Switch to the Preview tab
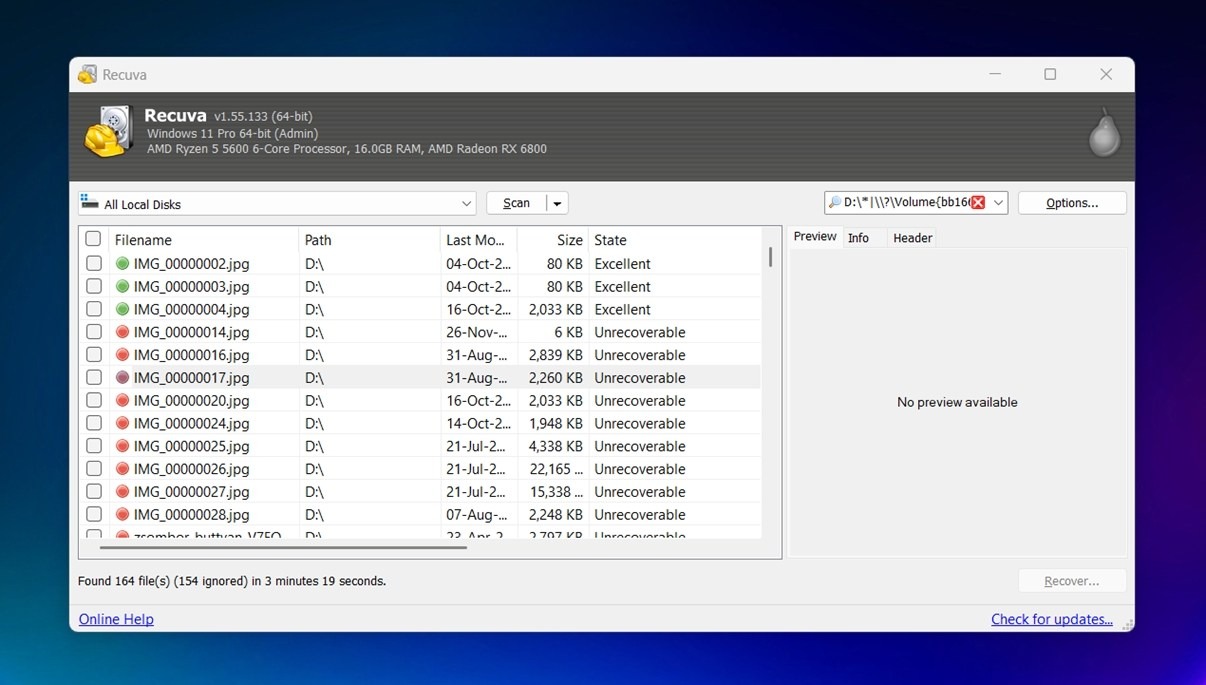Viewport: 1206px width, 685px height. click(815, 237)
